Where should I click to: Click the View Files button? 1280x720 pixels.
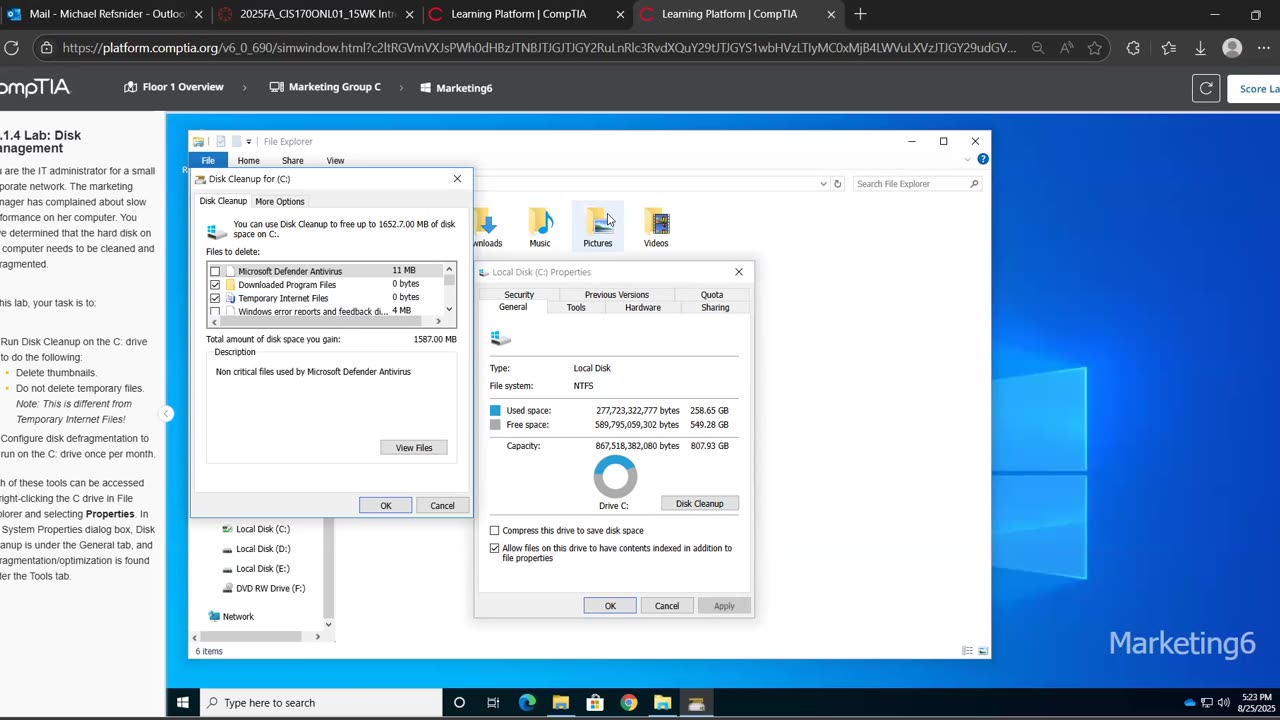(414, 448)
